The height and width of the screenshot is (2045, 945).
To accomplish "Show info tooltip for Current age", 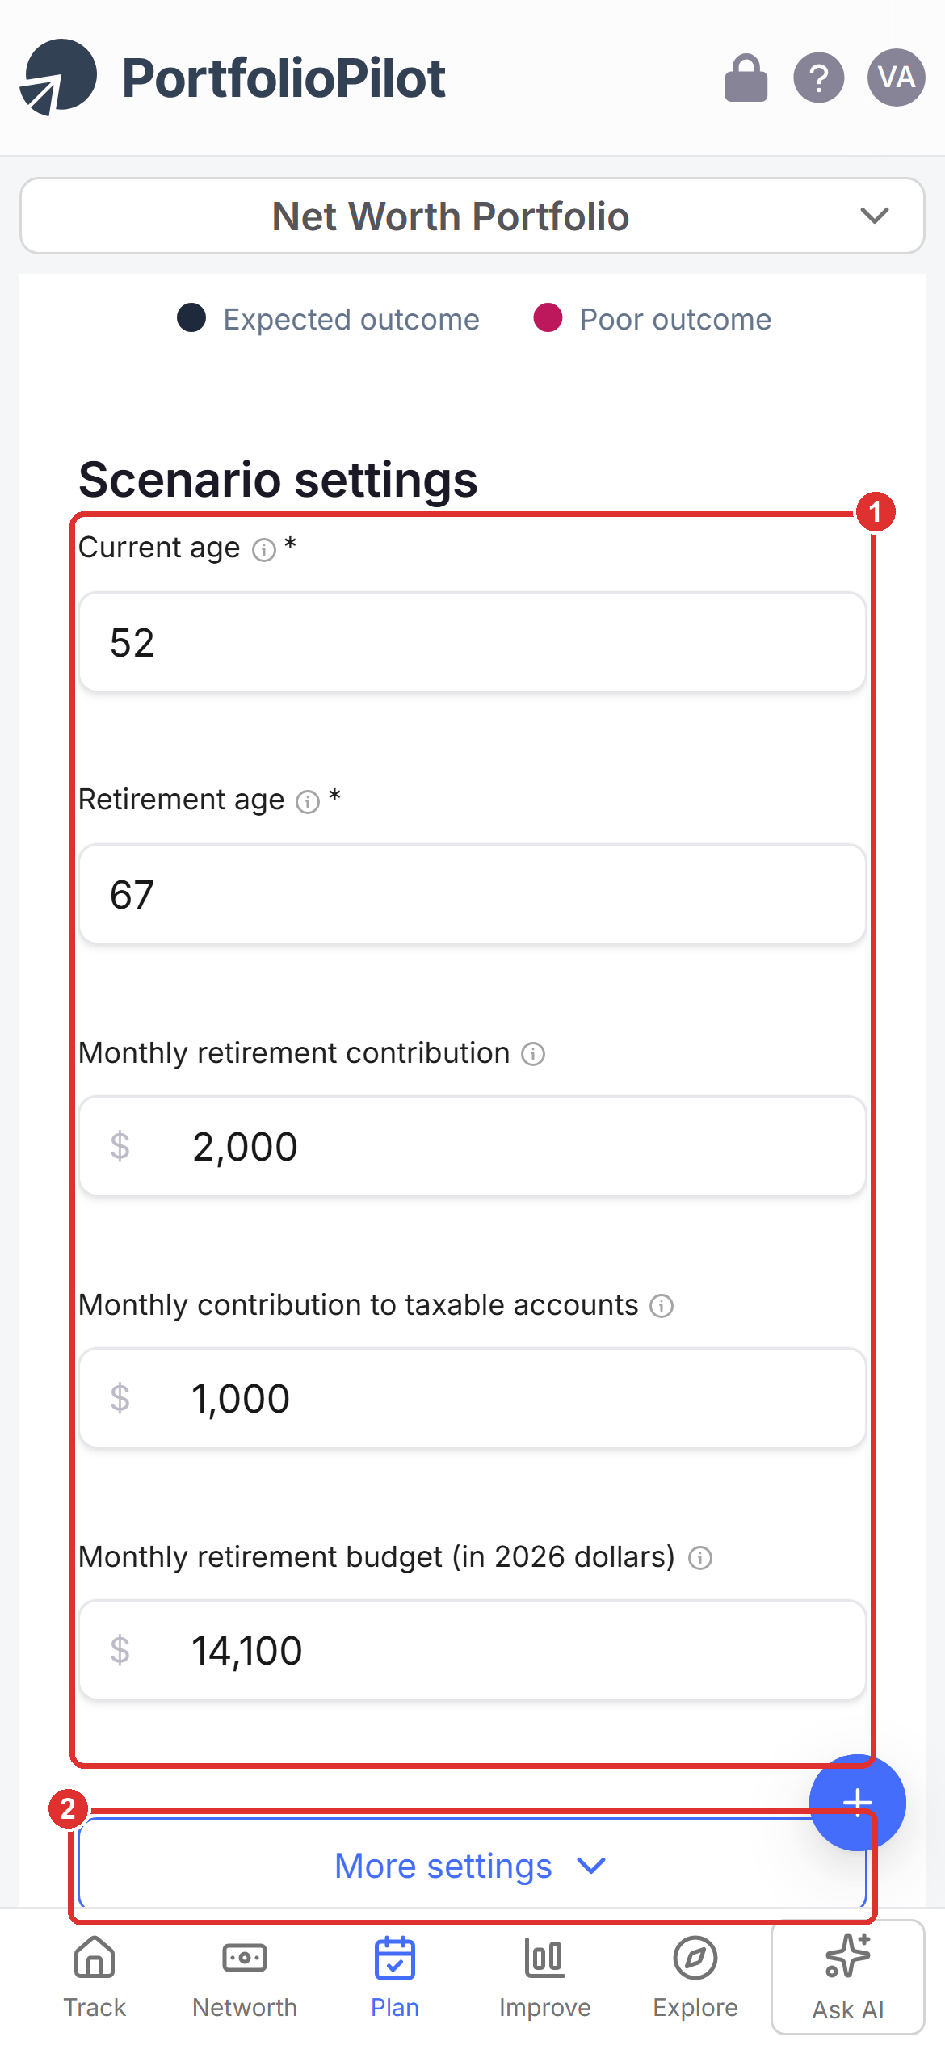I will [264, 550].
